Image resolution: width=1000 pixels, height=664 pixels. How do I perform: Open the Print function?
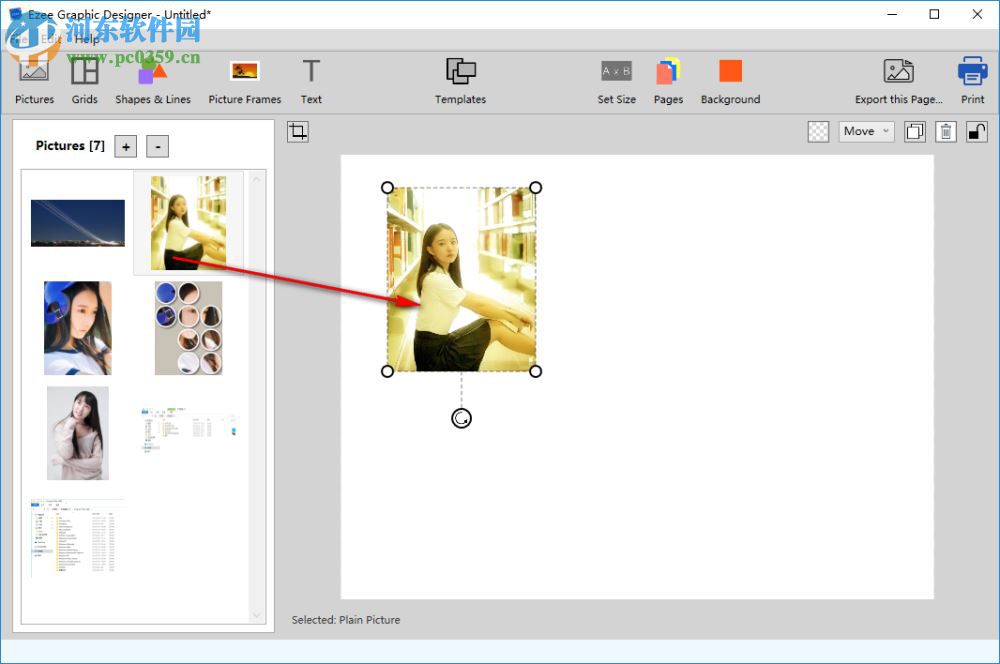click(x=972, y=75)
